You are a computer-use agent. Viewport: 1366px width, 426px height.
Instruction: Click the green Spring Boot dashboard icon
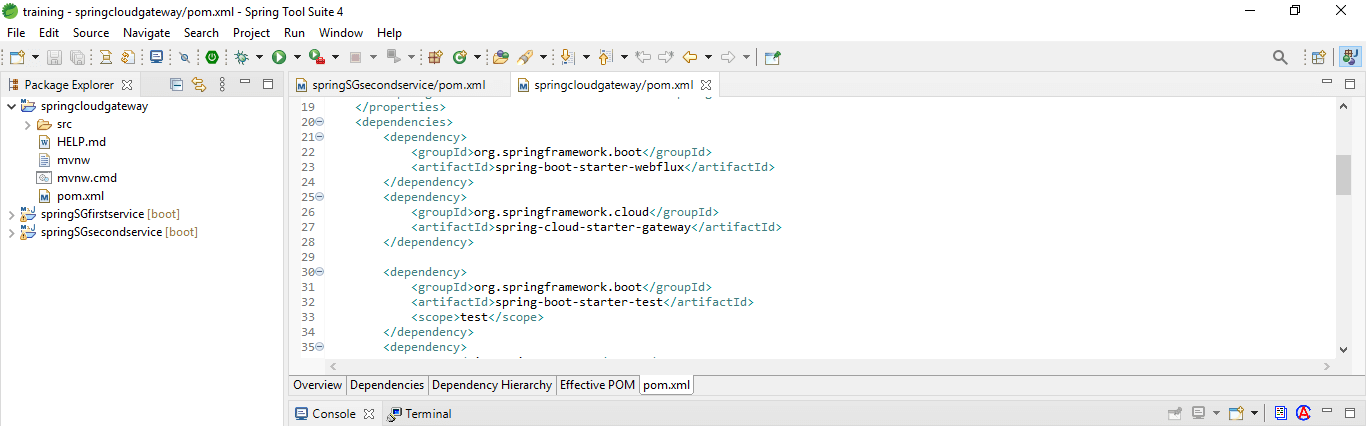[212, 57]
